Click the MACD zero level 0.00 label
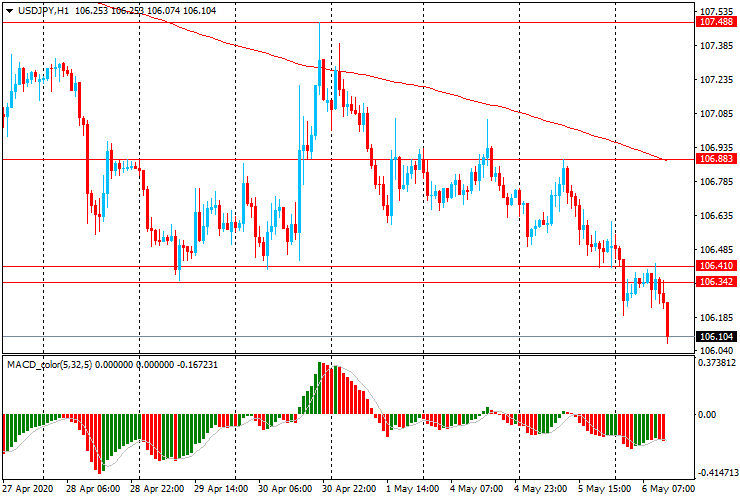Viewport: 740px width, 500px height. 707,414
